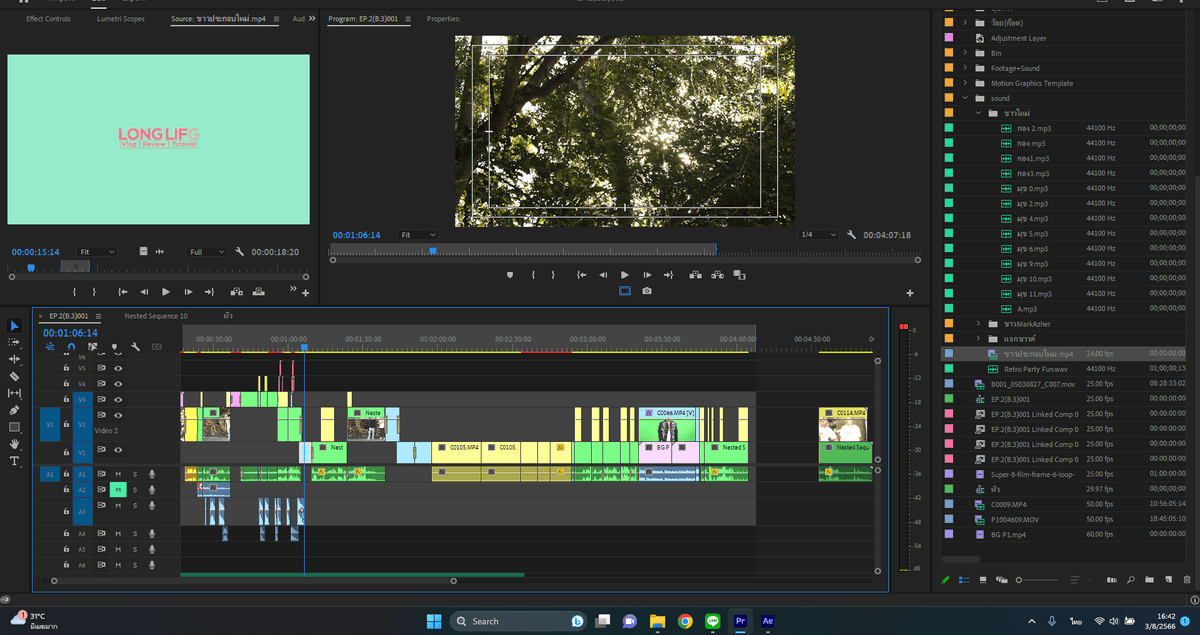Mute audio track A3
The image size is (1200, 635).
(118, 505)
